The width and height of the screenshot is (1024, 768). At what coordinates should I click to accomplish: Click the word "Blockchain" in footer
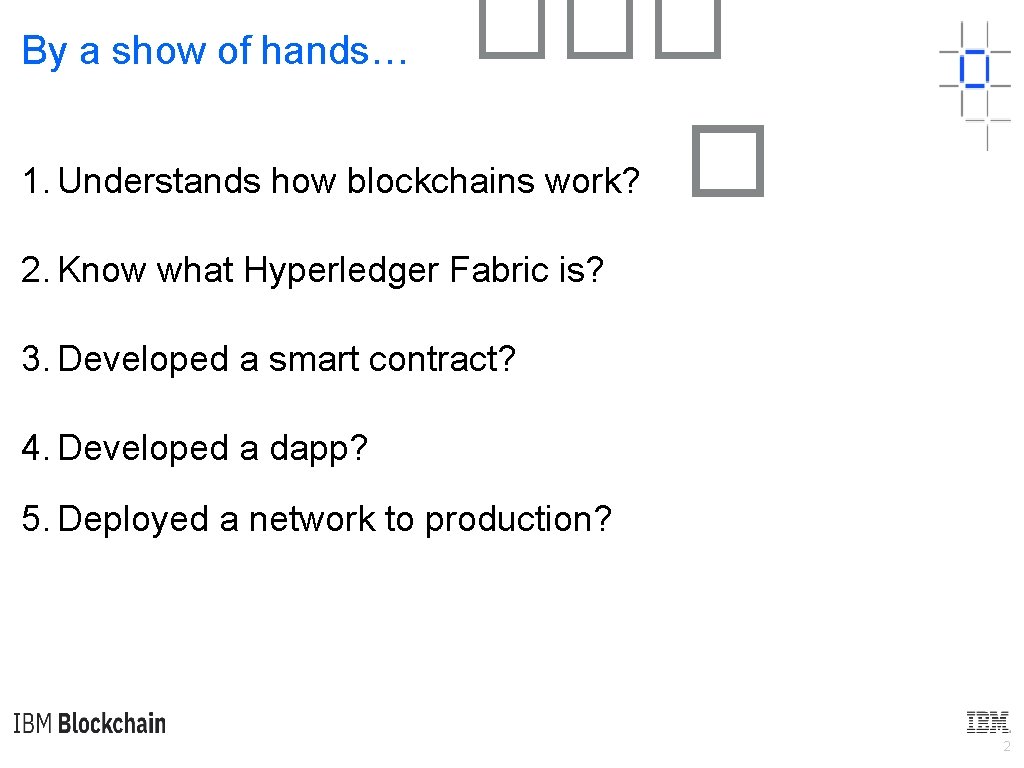tap(112, 724)
